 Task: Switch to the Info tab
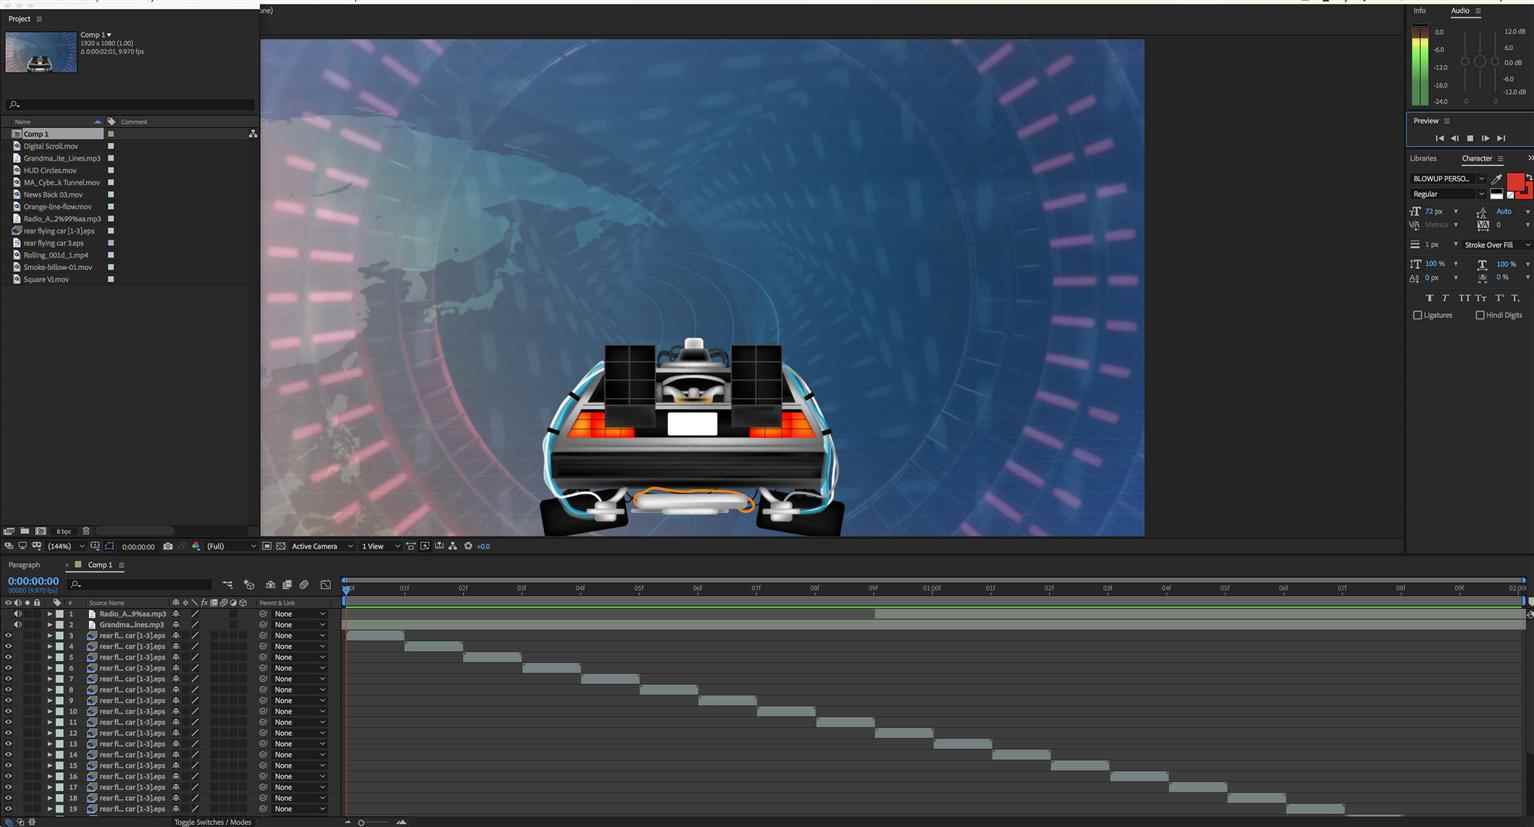[x=1419, y=11]
